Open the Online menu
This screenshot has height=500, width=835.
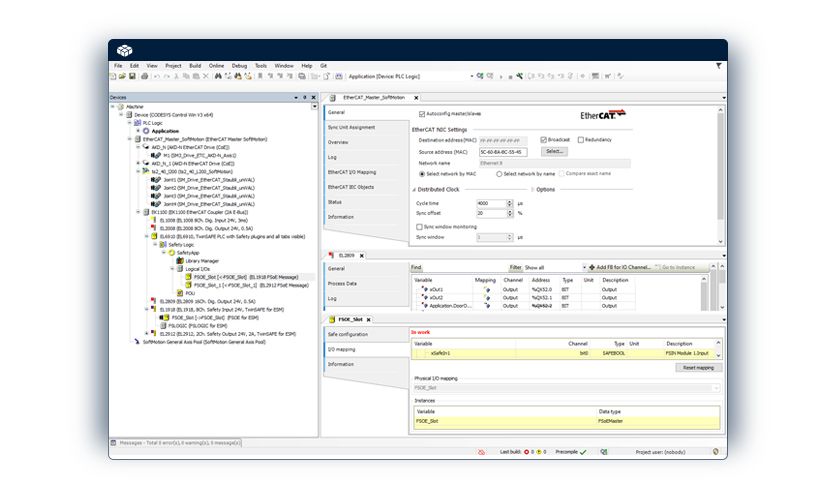coord(216,65)
